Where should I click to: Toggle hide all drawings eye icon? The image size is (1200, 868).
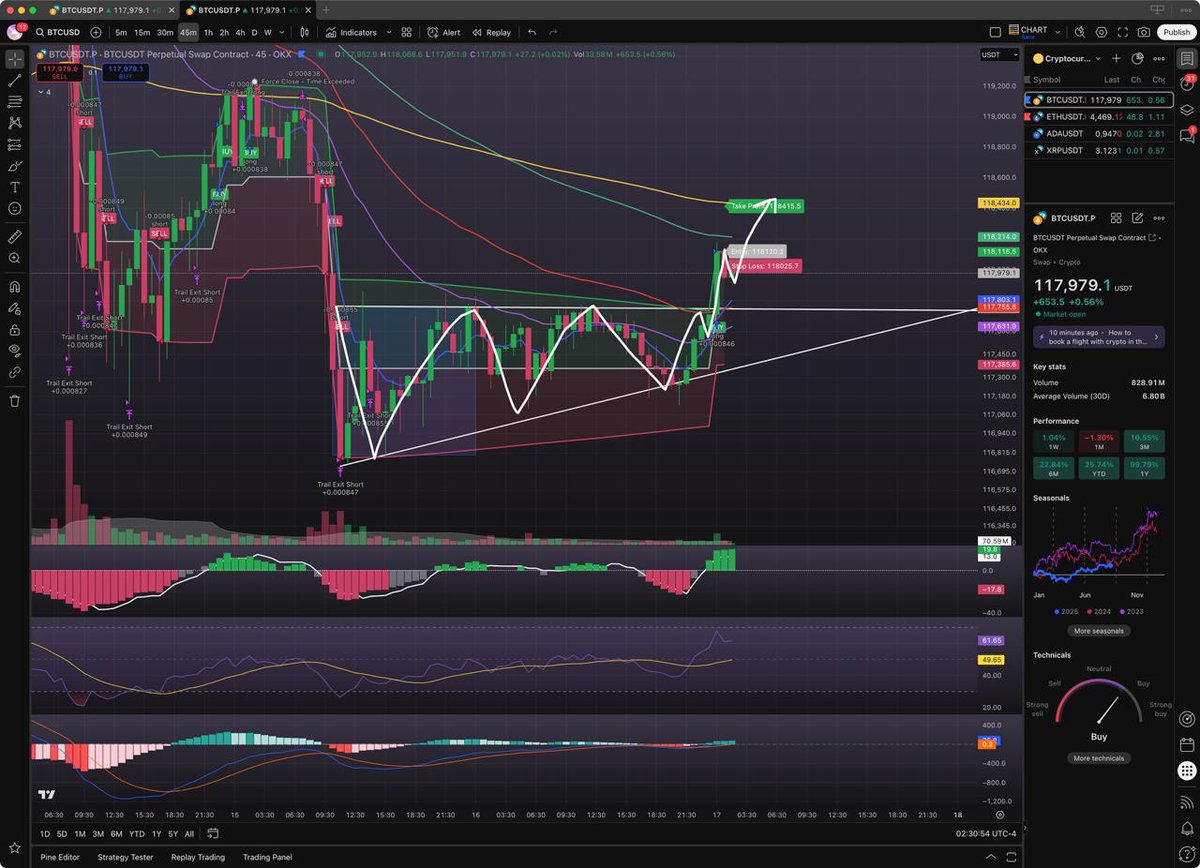pos(15,350)
